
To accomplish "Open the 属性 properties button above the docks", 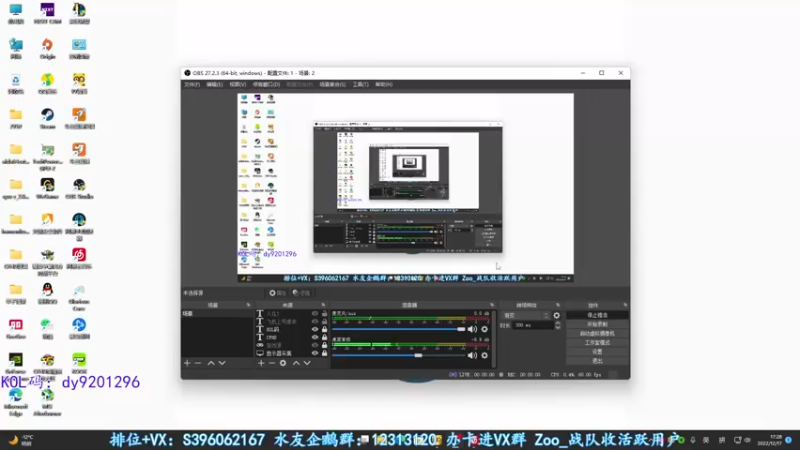I will tap(278, 293).
